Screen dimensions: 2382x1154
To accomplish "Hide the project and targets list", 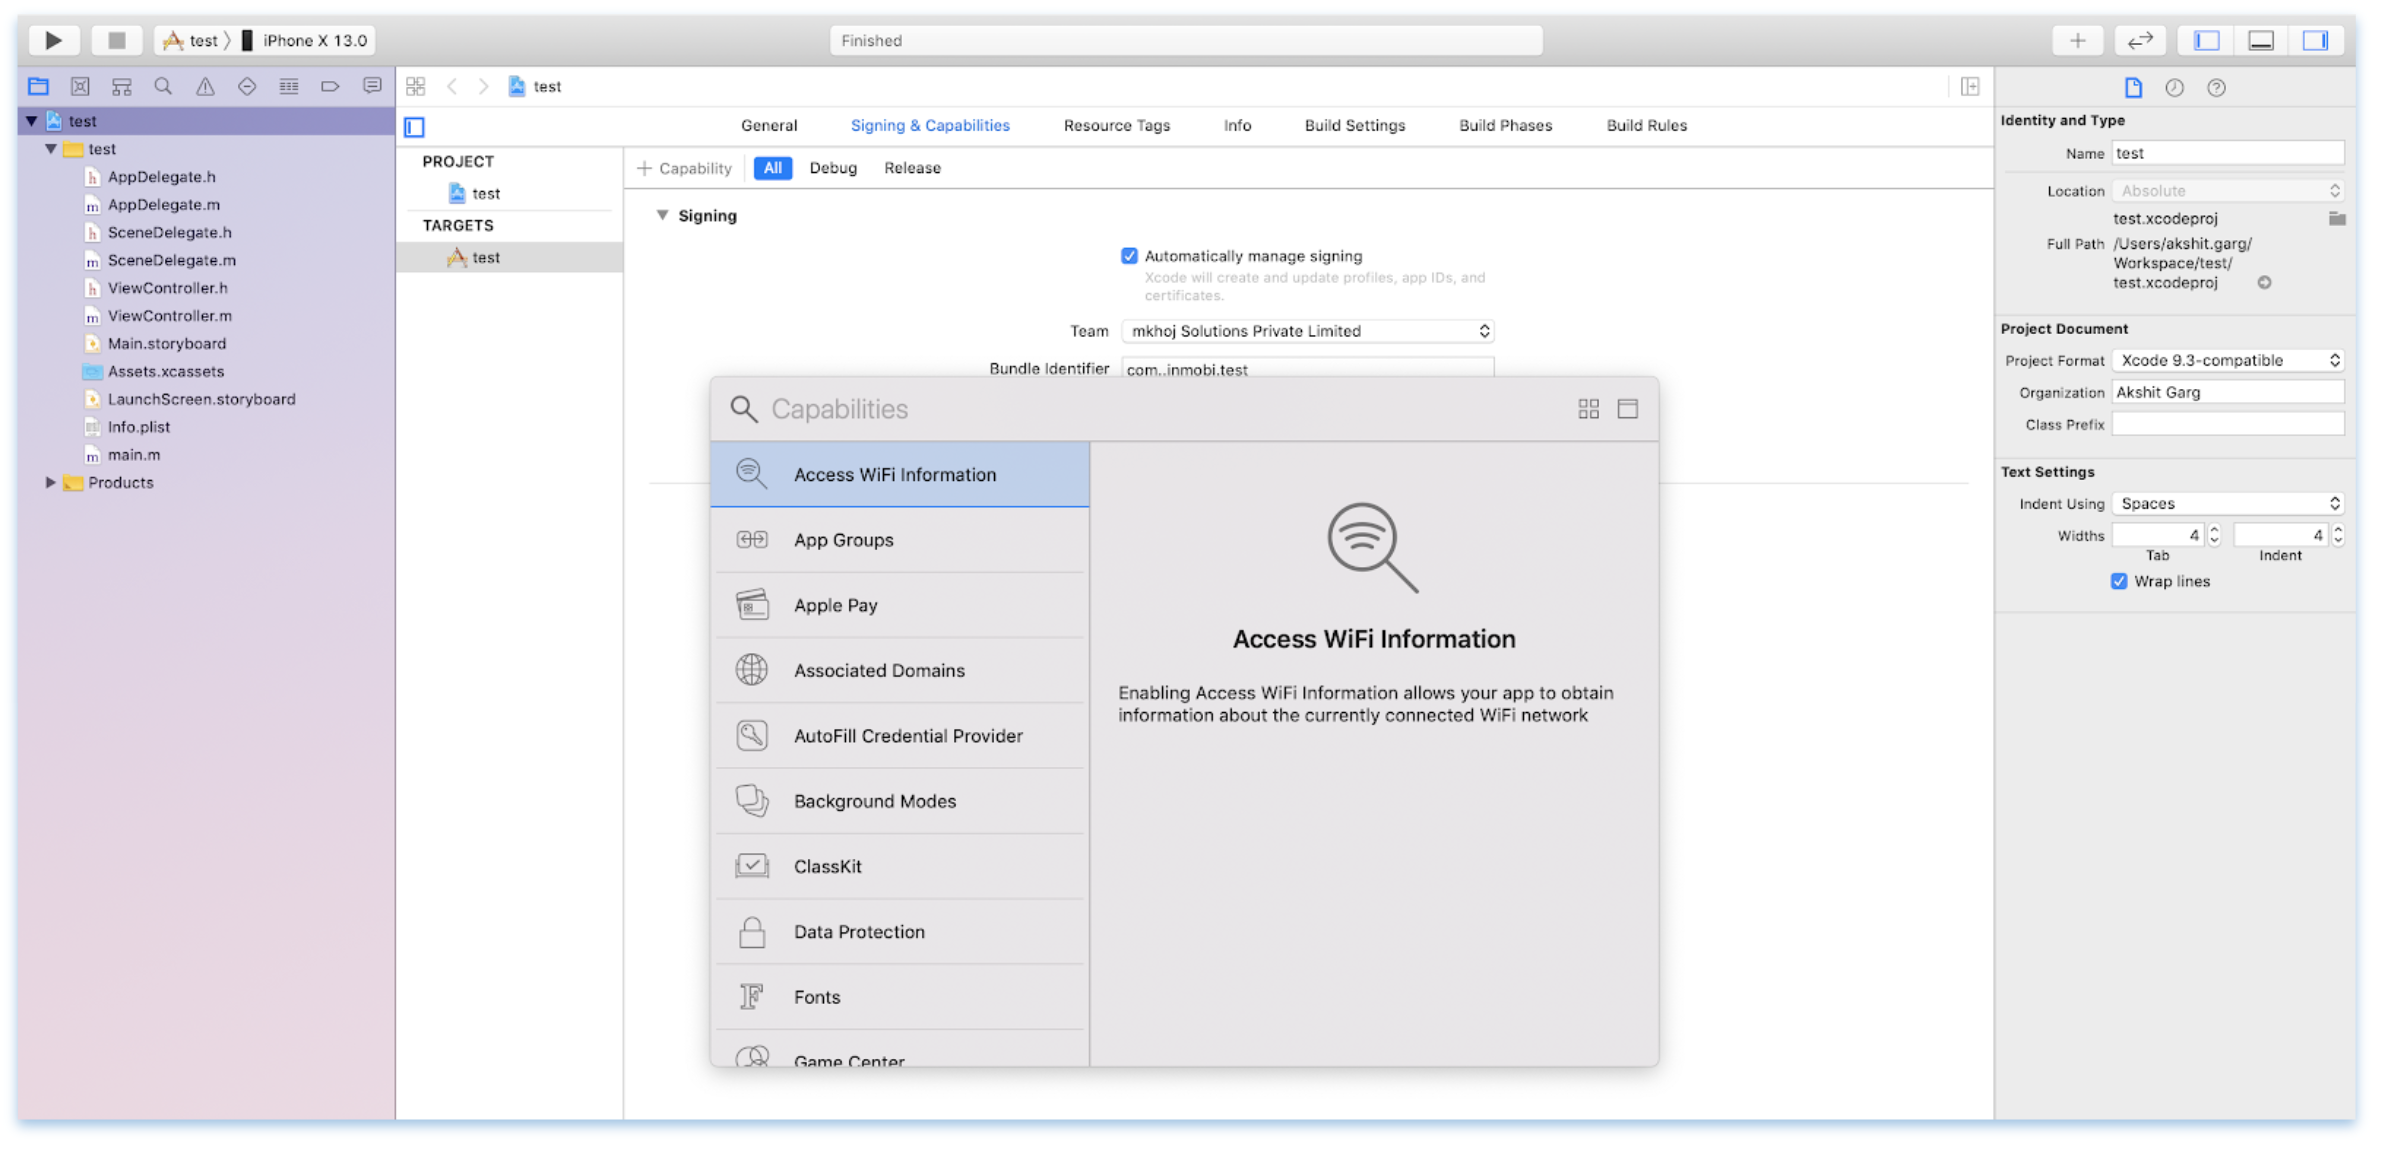I will click(415, 127).
